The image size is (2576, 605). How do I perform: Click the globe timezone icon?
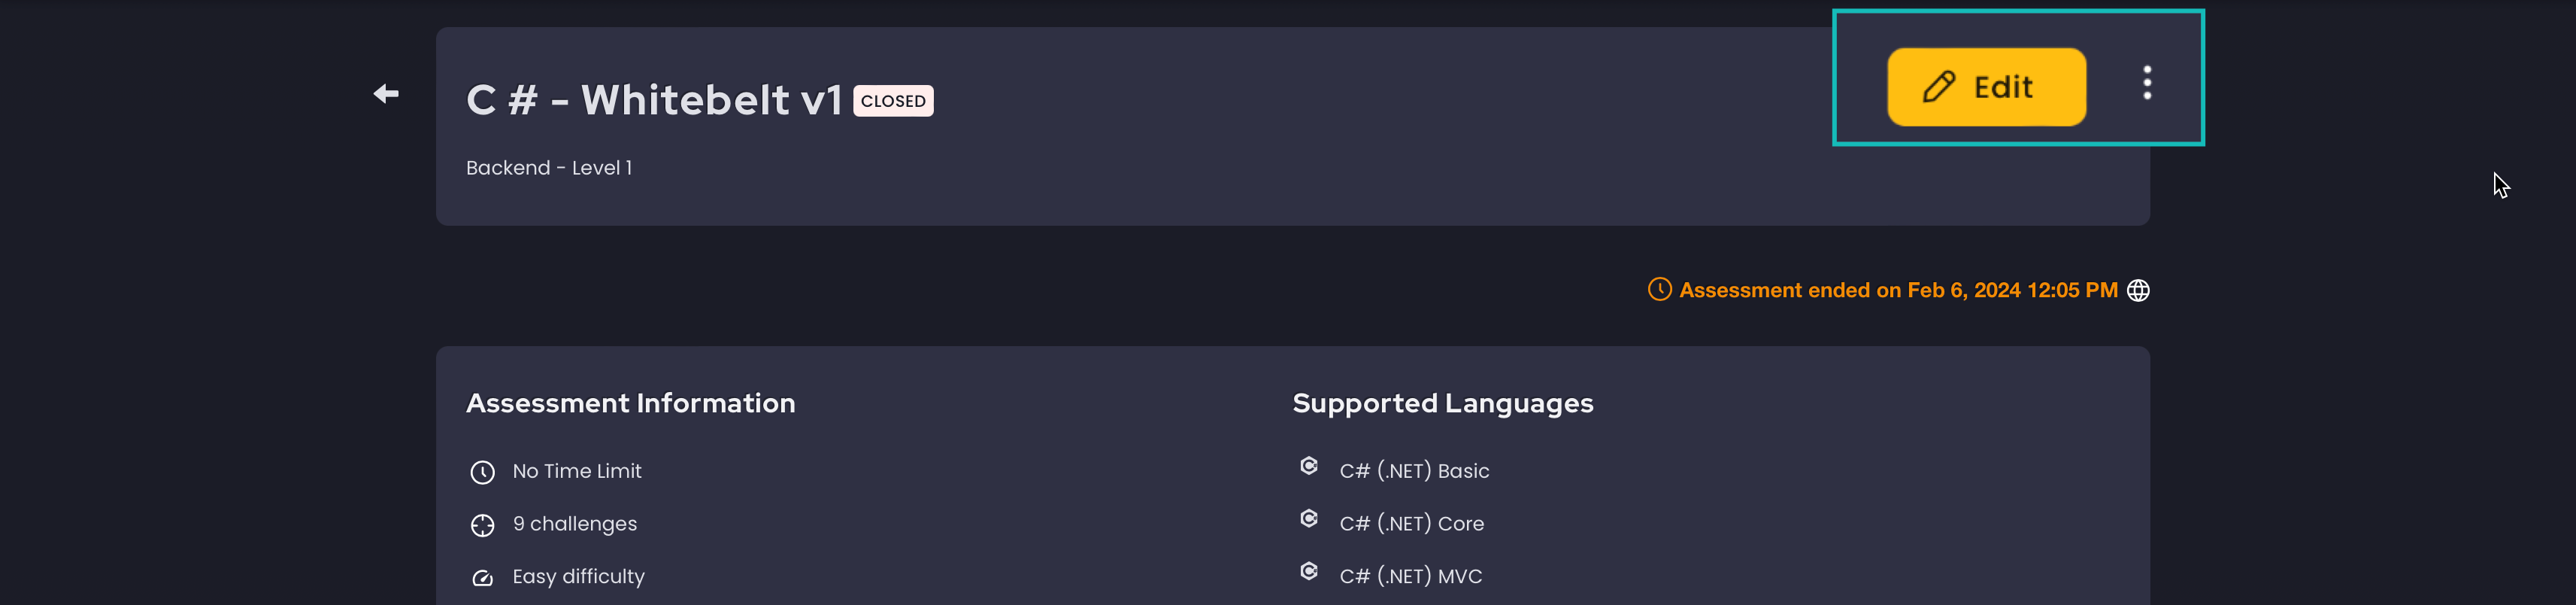[2138, 290]
